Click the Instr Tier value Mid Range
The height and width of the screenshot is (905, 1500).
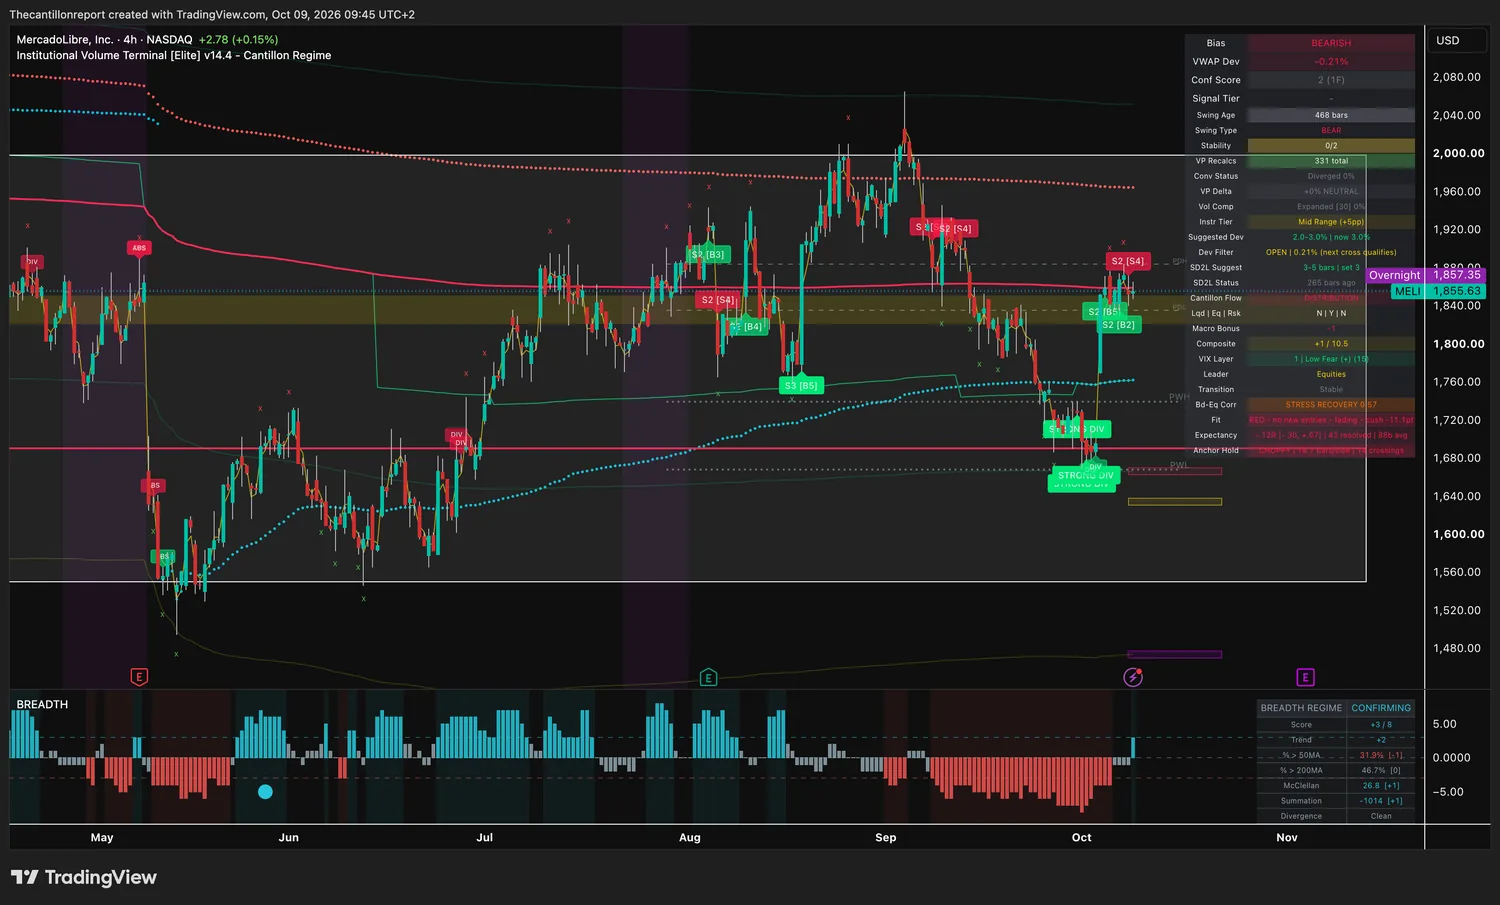(x=1331, y=222)
